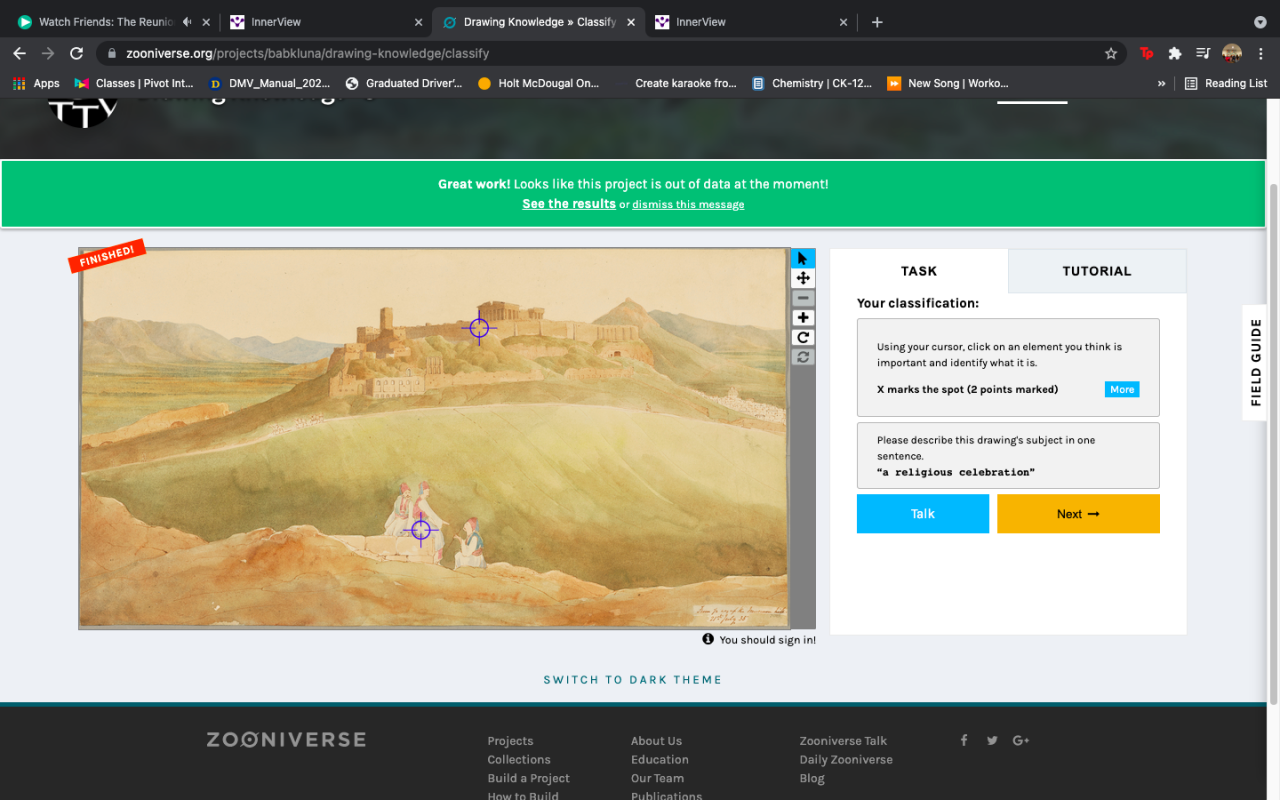Open Classes | Pivot bookmark
1280x800 pixels.
(133, 83)
